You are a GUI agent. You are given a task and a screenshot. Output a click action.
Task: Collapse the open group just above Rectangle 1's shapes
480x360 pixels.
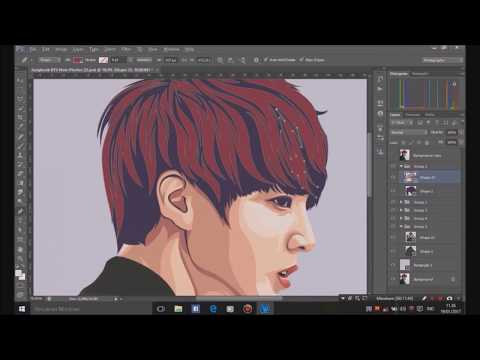click(401, 226)
